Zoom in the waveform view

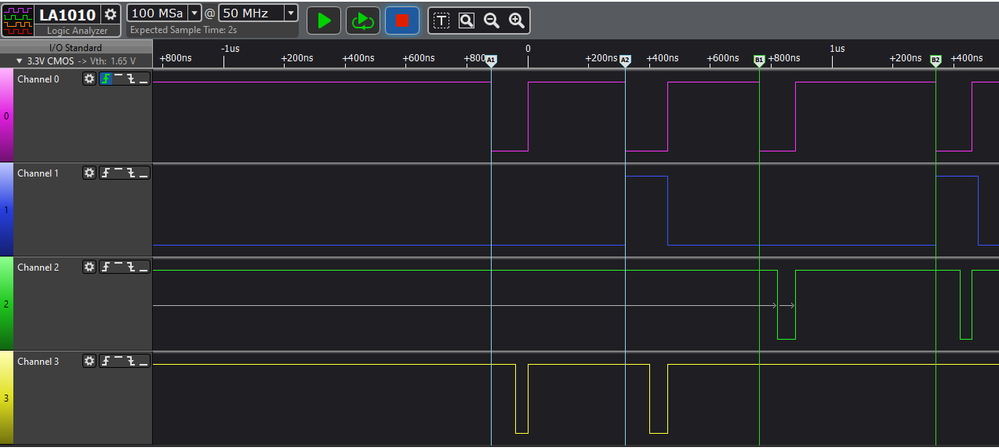click(517, 20)
